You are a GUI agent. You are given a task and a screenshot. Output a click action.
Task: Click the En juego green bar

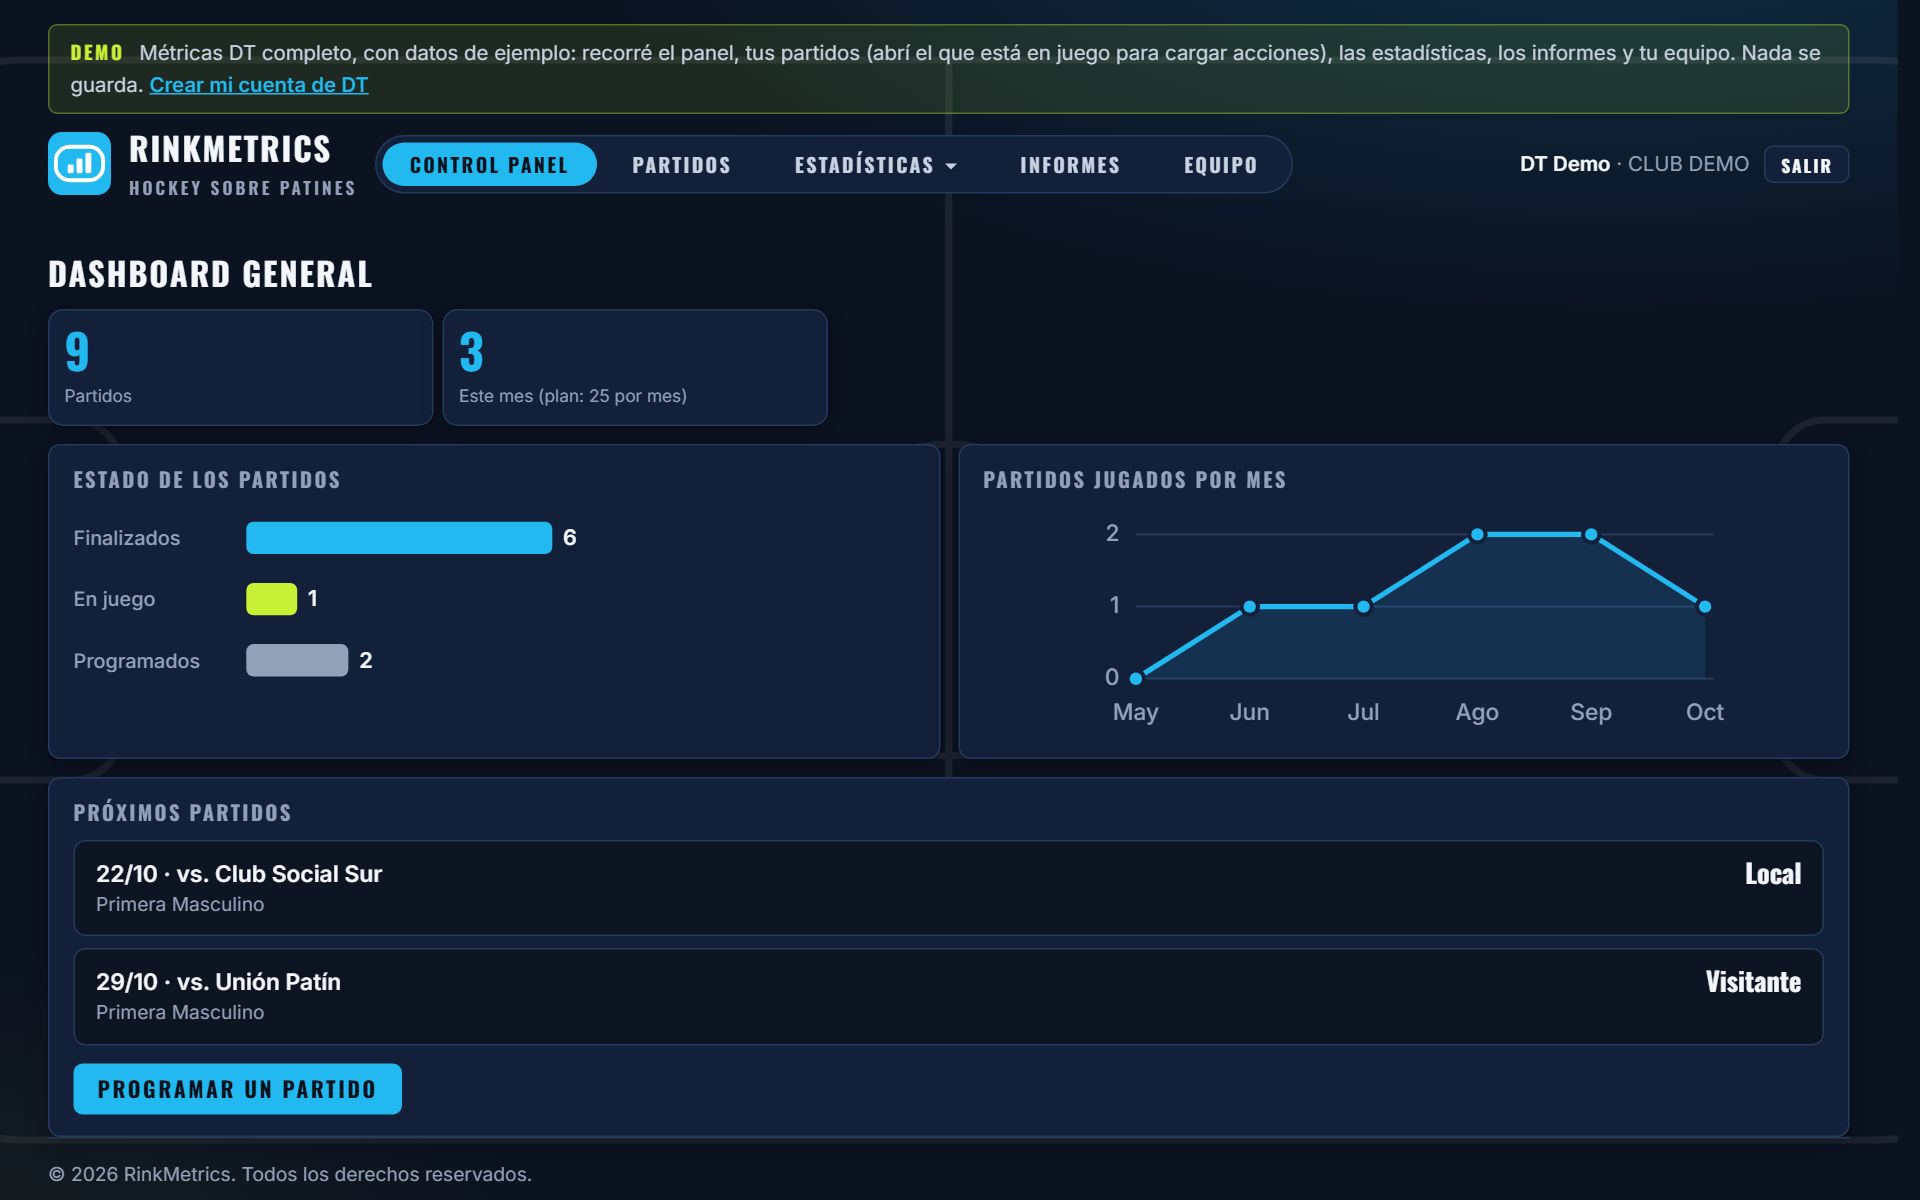pyautogui.click(x=272, y=599)
